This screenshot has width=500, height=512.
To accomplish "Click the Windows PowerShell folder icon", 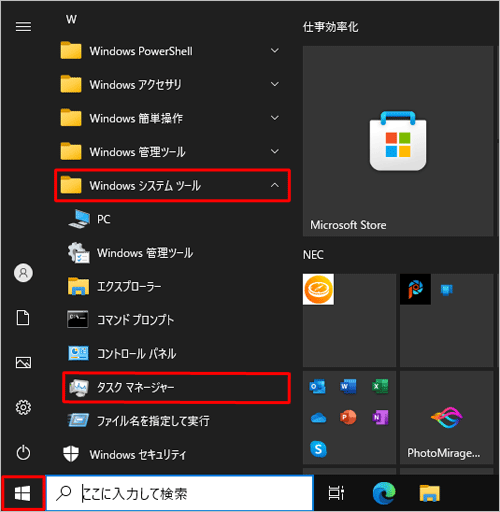I will tap(71, 50).
